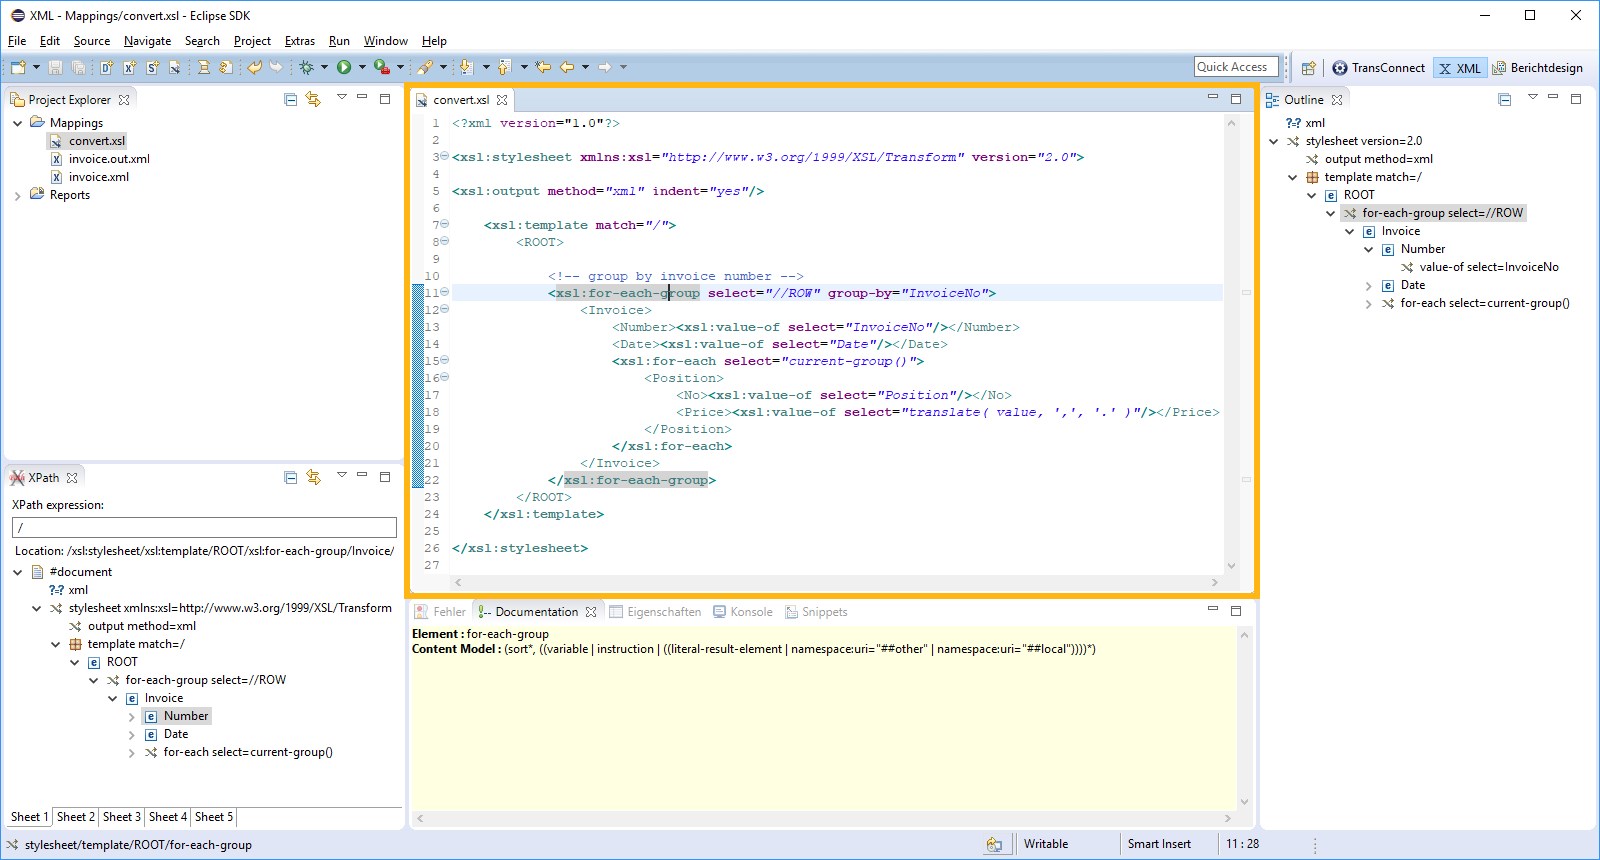Screen dimensions: 1600x860
Task: Select the XML perspective button
Action: pyautogui.click(x=1459, y=68)
